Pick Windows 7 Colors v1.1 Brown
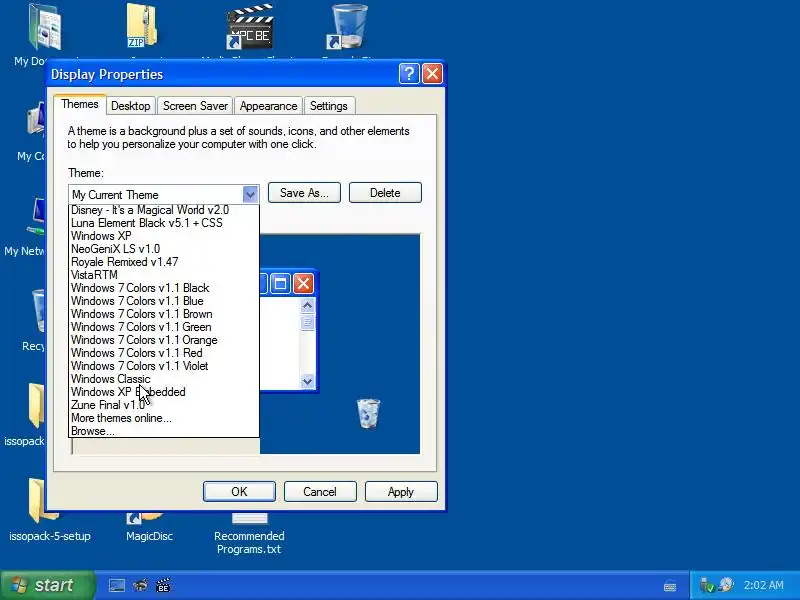 click(x=163, y=314)
